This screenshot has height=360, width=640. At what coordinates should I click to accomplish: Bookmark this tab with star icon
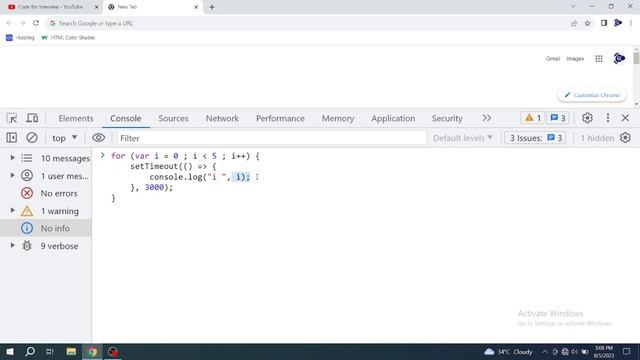[587, 23]
